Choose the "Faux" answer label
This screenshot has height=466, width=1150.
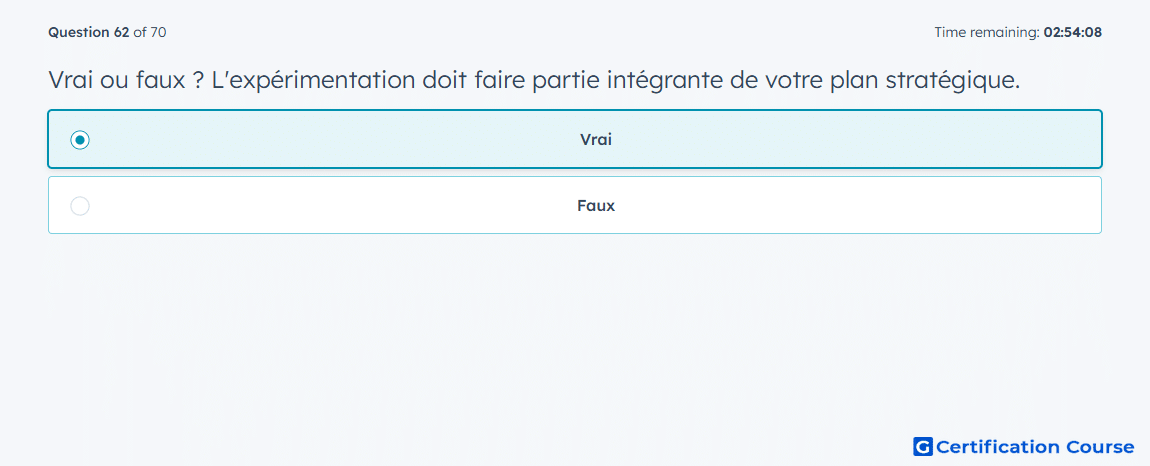(x=595, y=206)
